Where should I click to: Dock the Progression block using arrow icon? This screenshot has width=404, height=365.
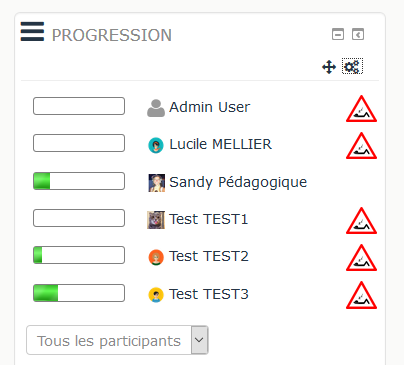(x=358, y=34)
